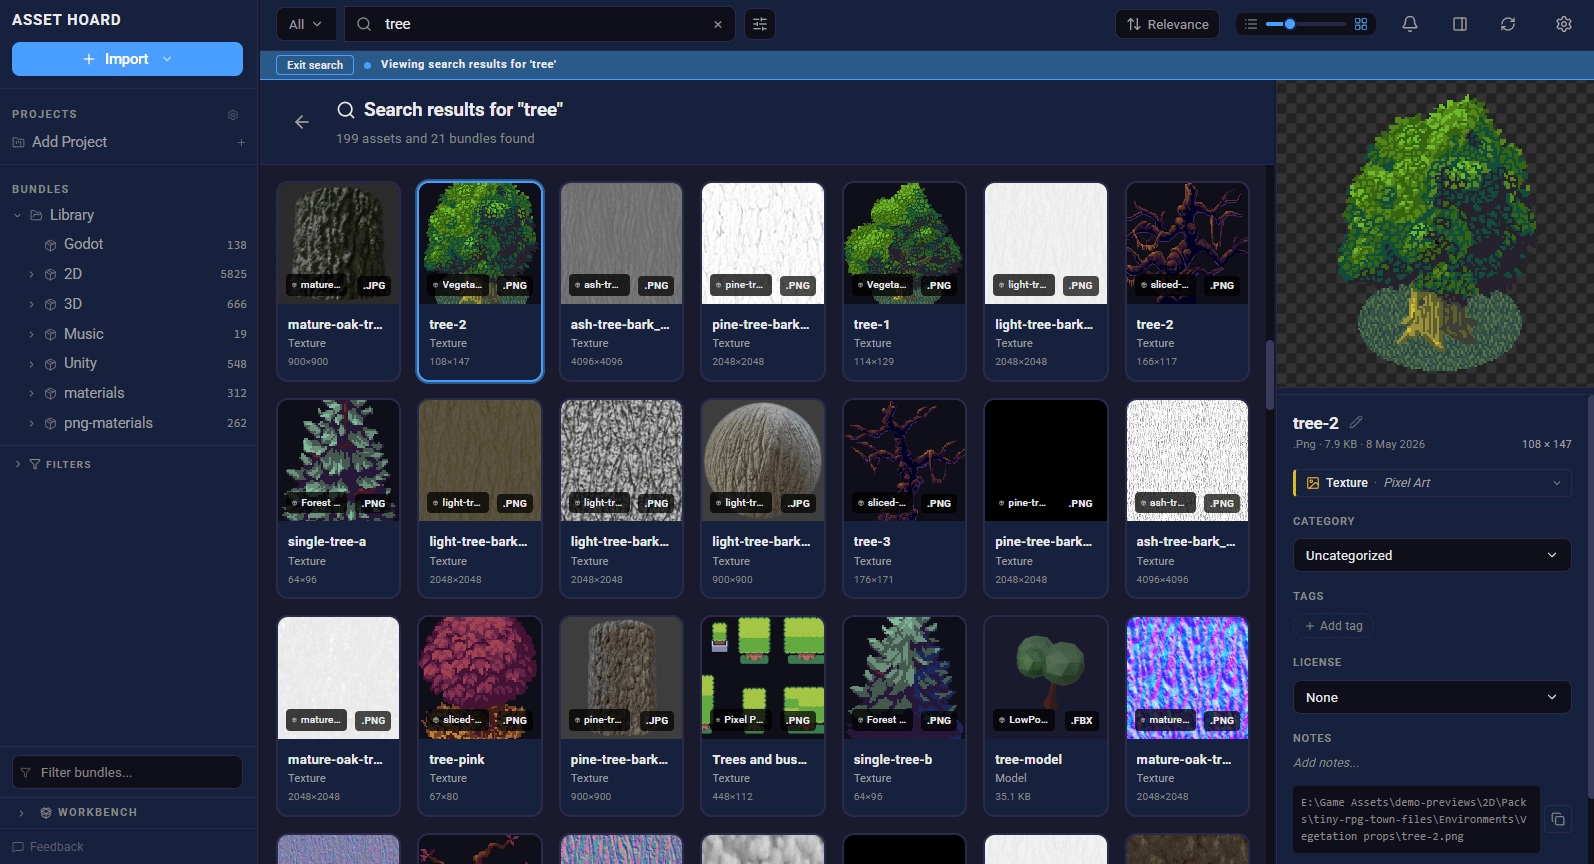
Task: Click plus icon beside Add Project
Action: [241, 142]
